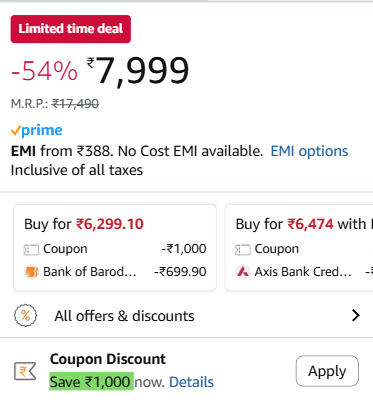Open coupon Details link
The image size is (373, 402).
pyautogui.click(x=192, y=382)
